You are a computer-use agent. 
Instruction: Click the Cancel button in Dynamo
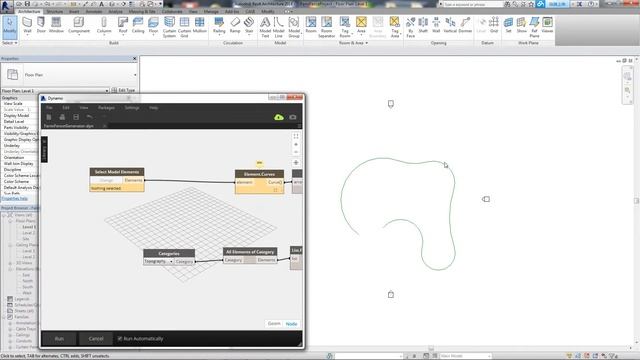[96, 339]
